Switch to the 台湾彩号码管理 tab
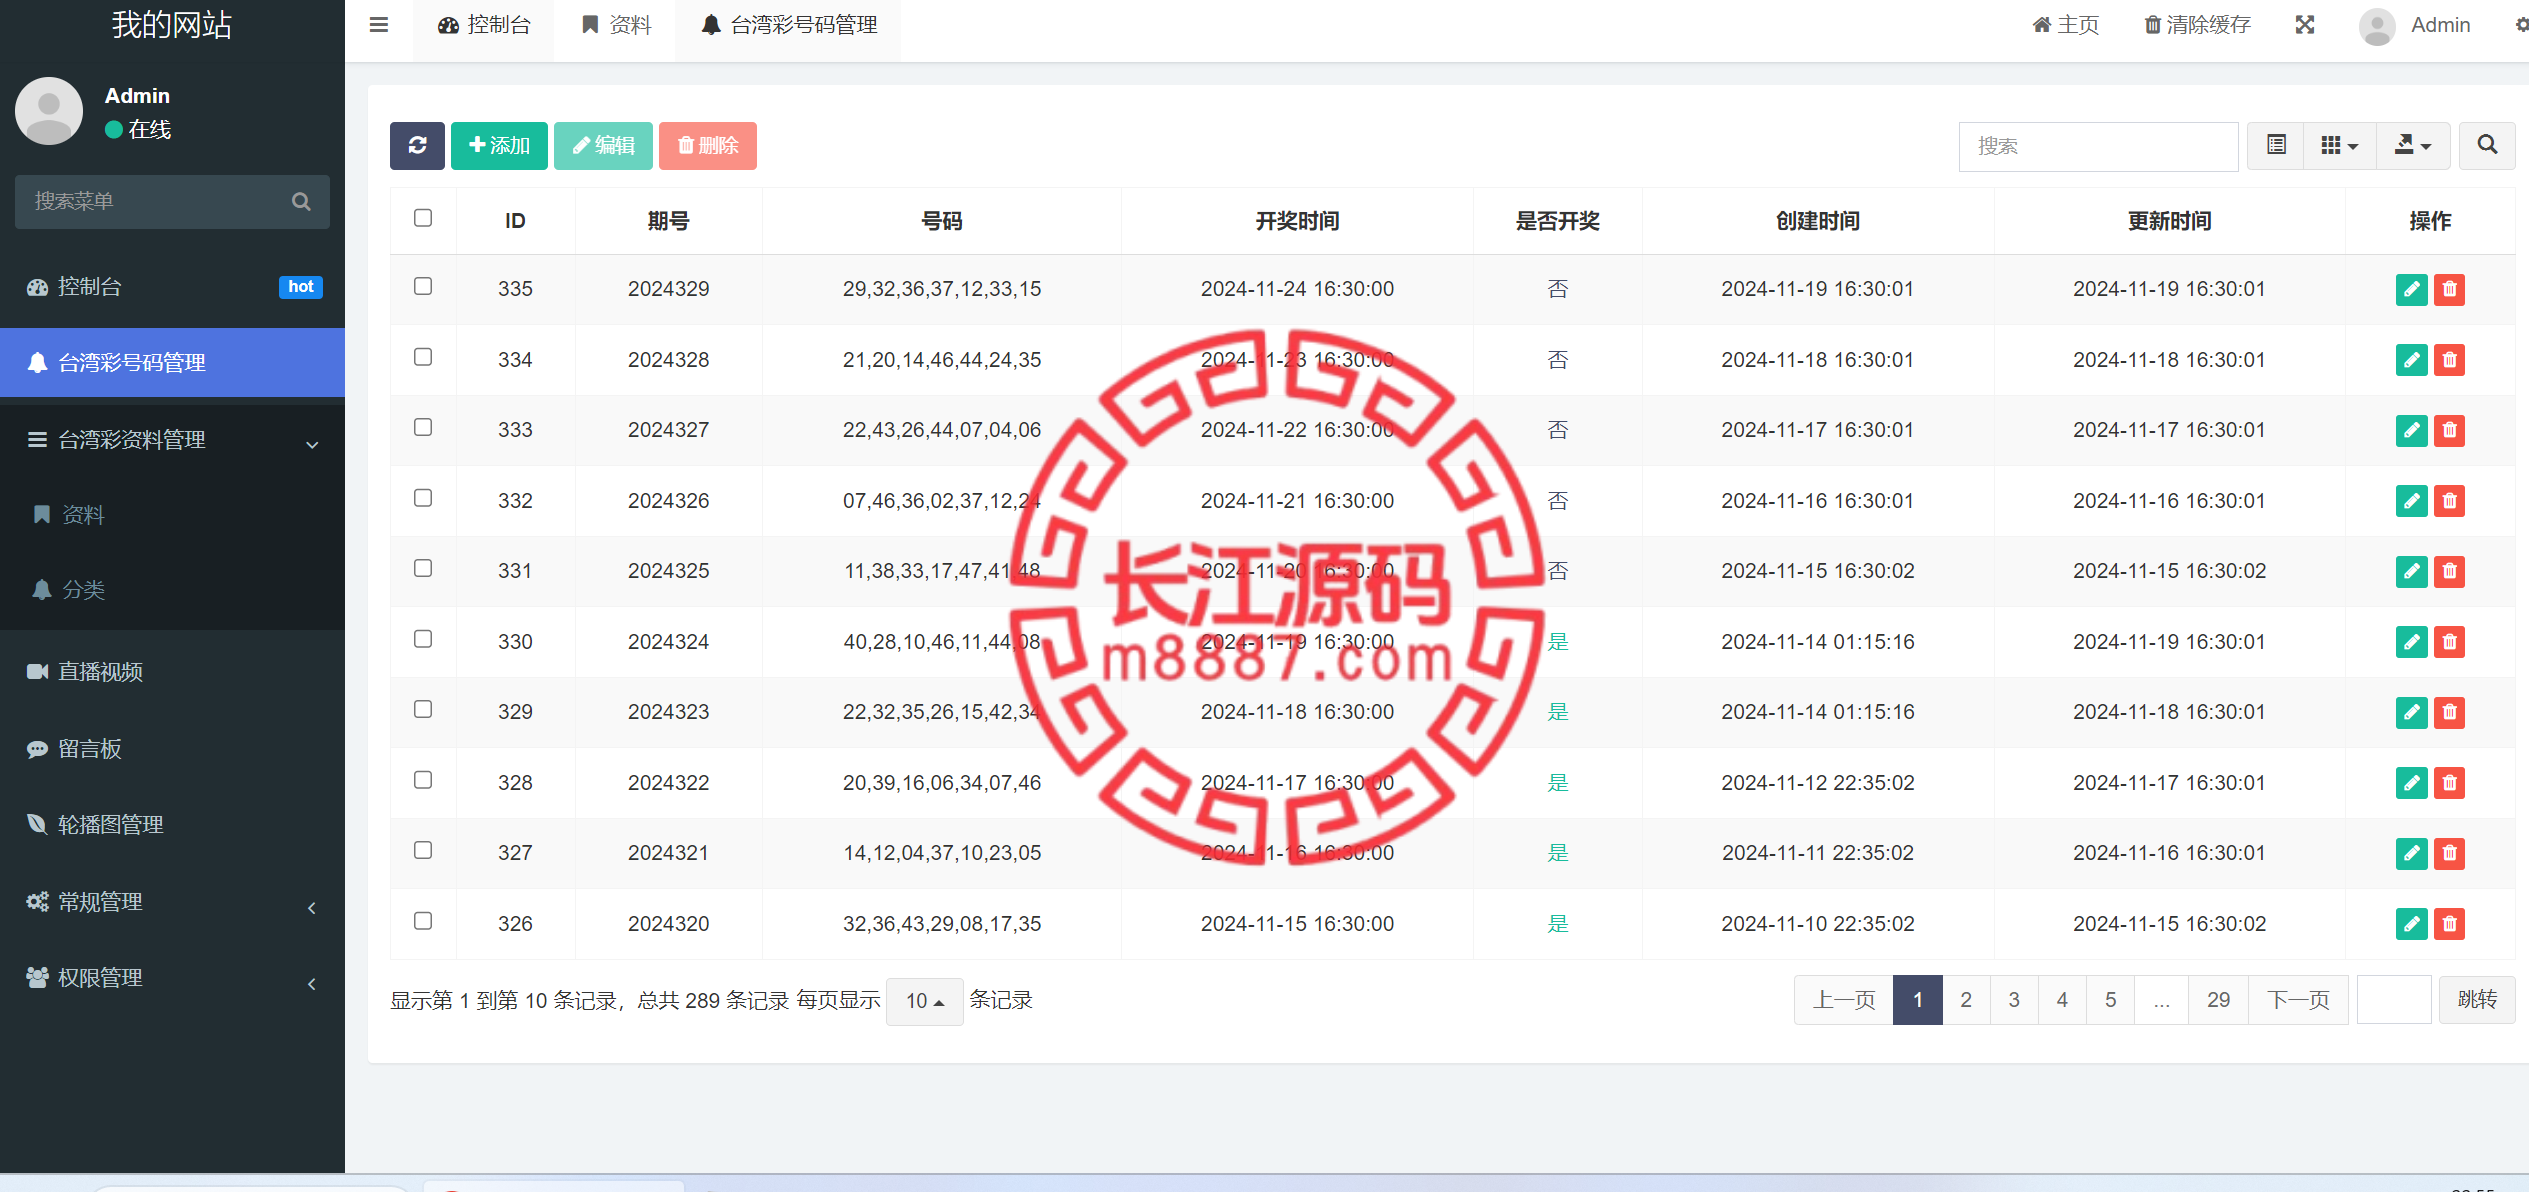Viewport: 2529px width, 1192px height. (789, 25)
